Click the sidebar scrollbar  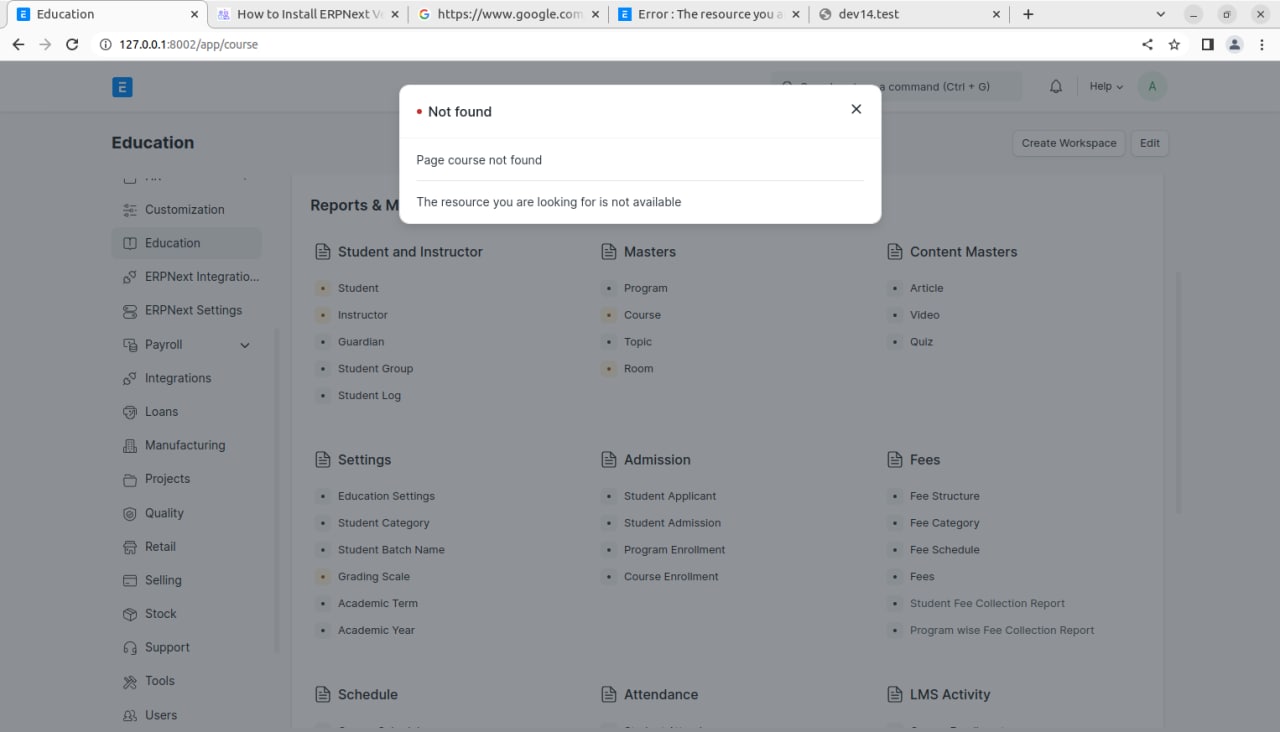point(277,490)
